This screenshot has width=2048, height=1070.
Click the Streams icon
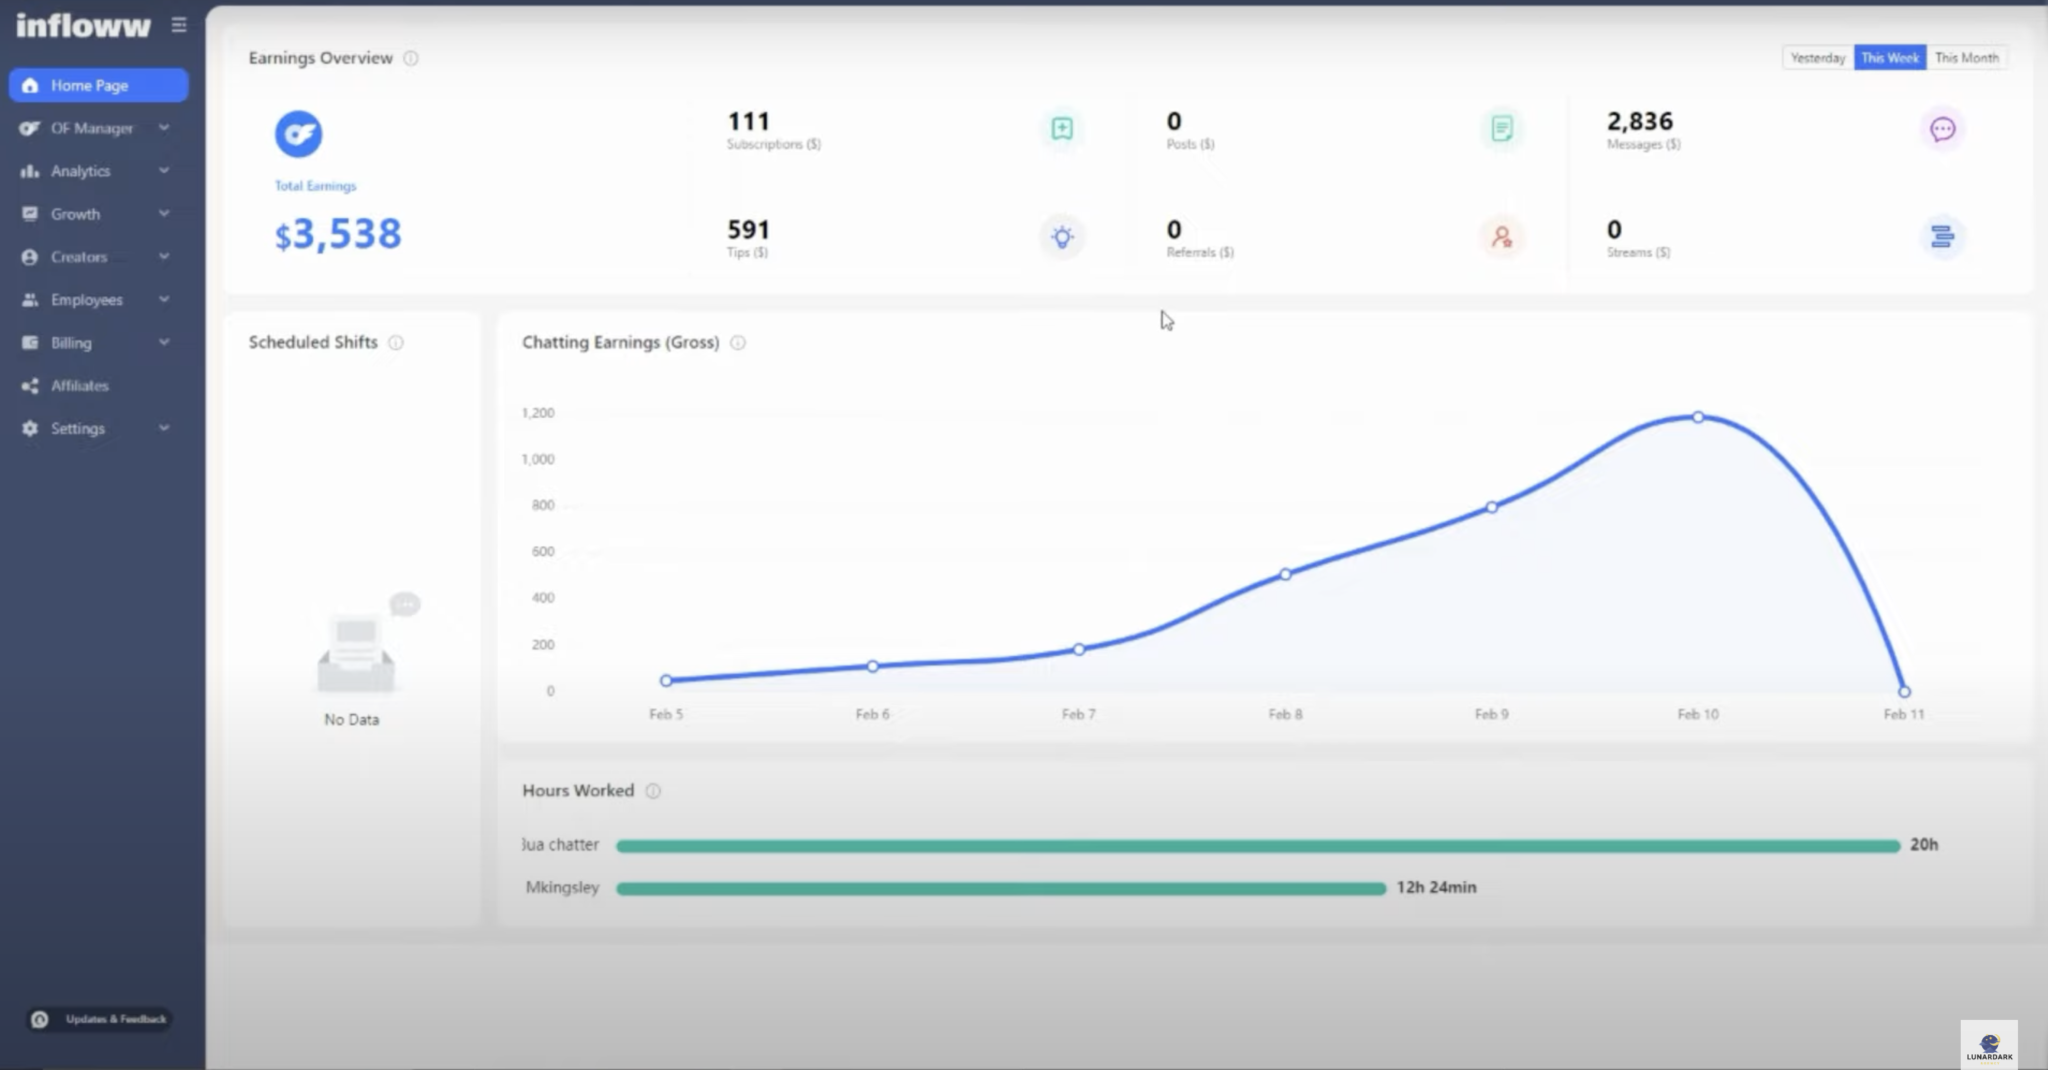click(x=1942, y=237)
